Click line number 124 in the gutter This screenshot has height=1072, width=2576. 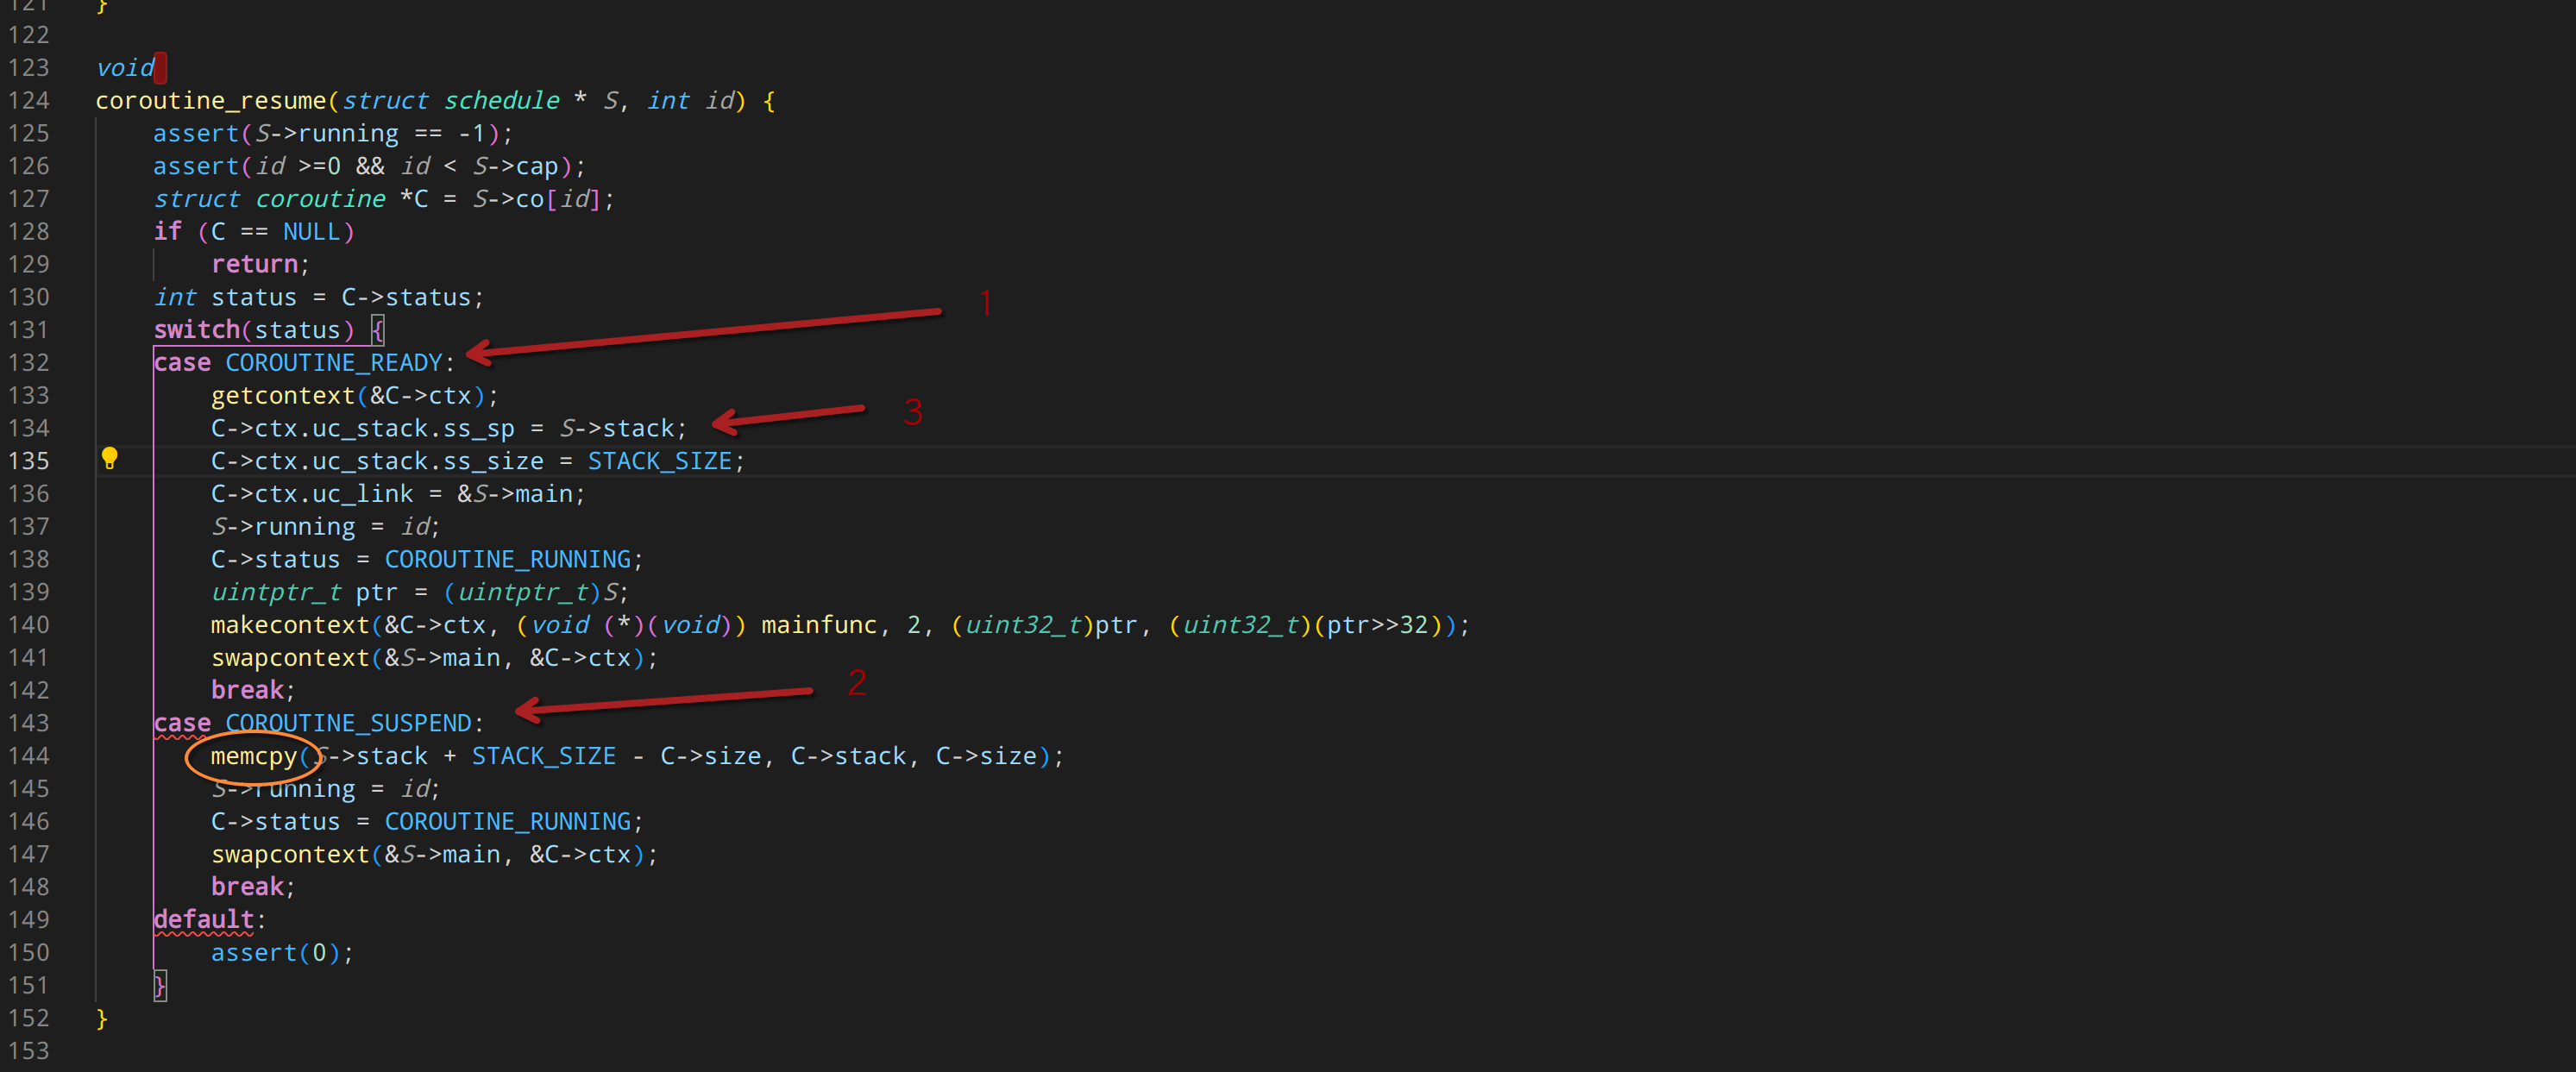tap(29, 100)
